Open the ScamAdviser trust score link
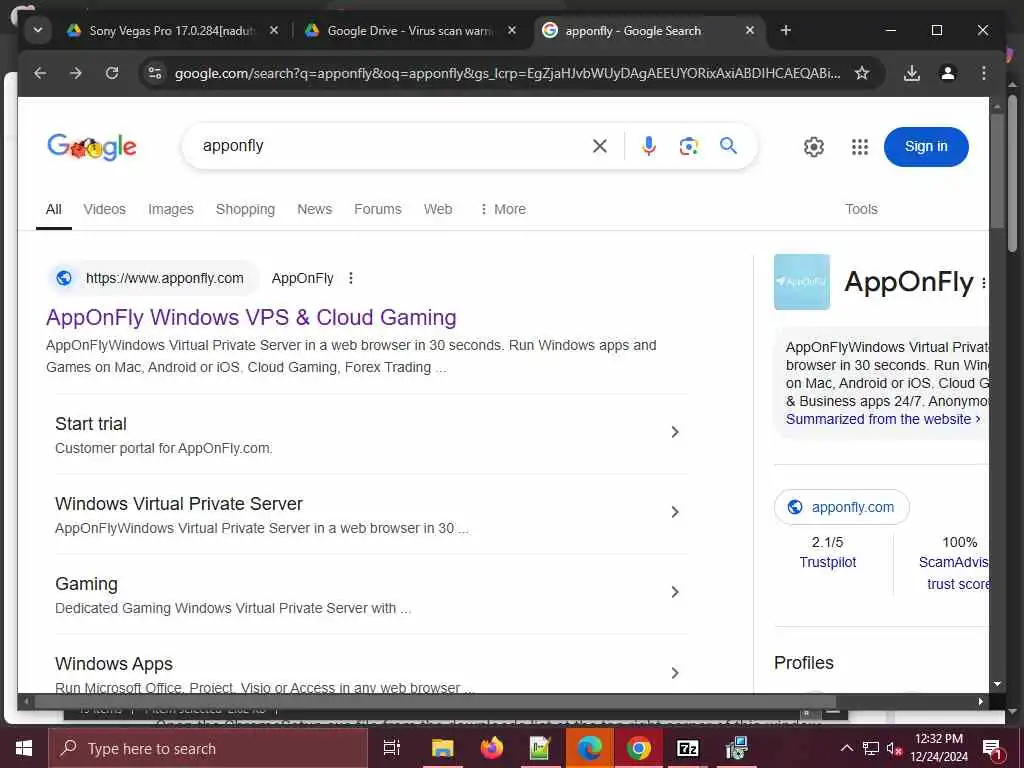This screenshot has width=1024, height=768. click(x=954, y=573)
